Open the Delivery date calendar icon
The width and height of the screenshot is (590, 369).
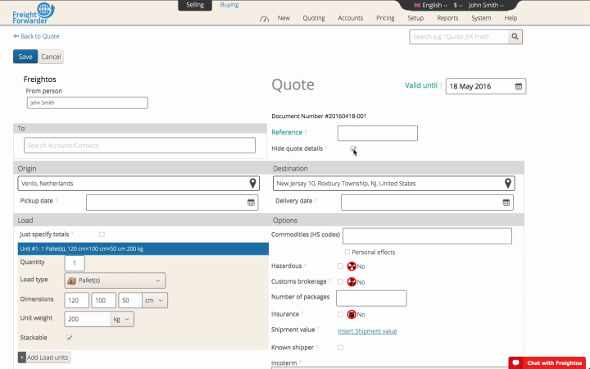click(506, 203)
